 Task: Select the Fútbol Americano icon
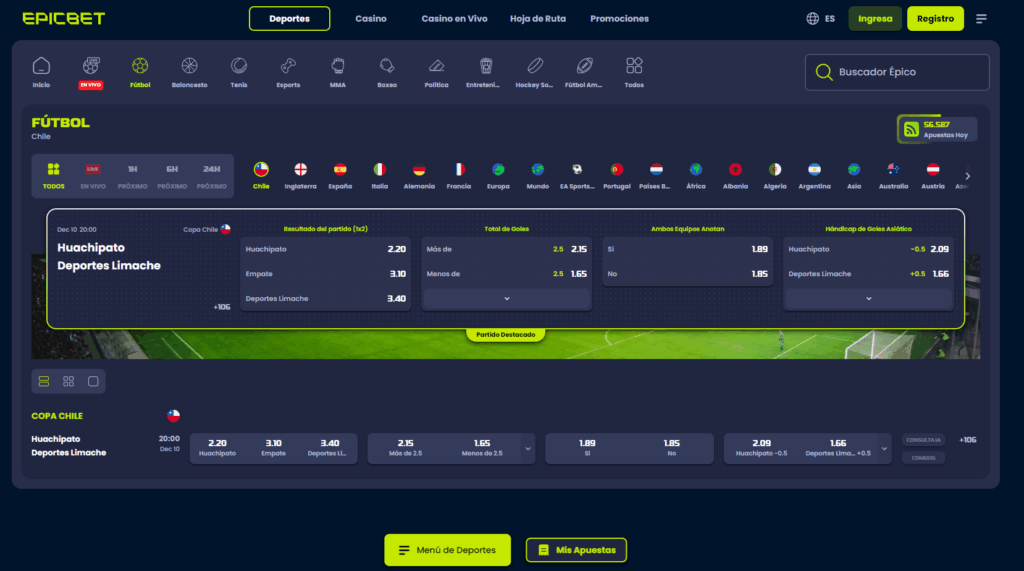[x=584, y=73]
